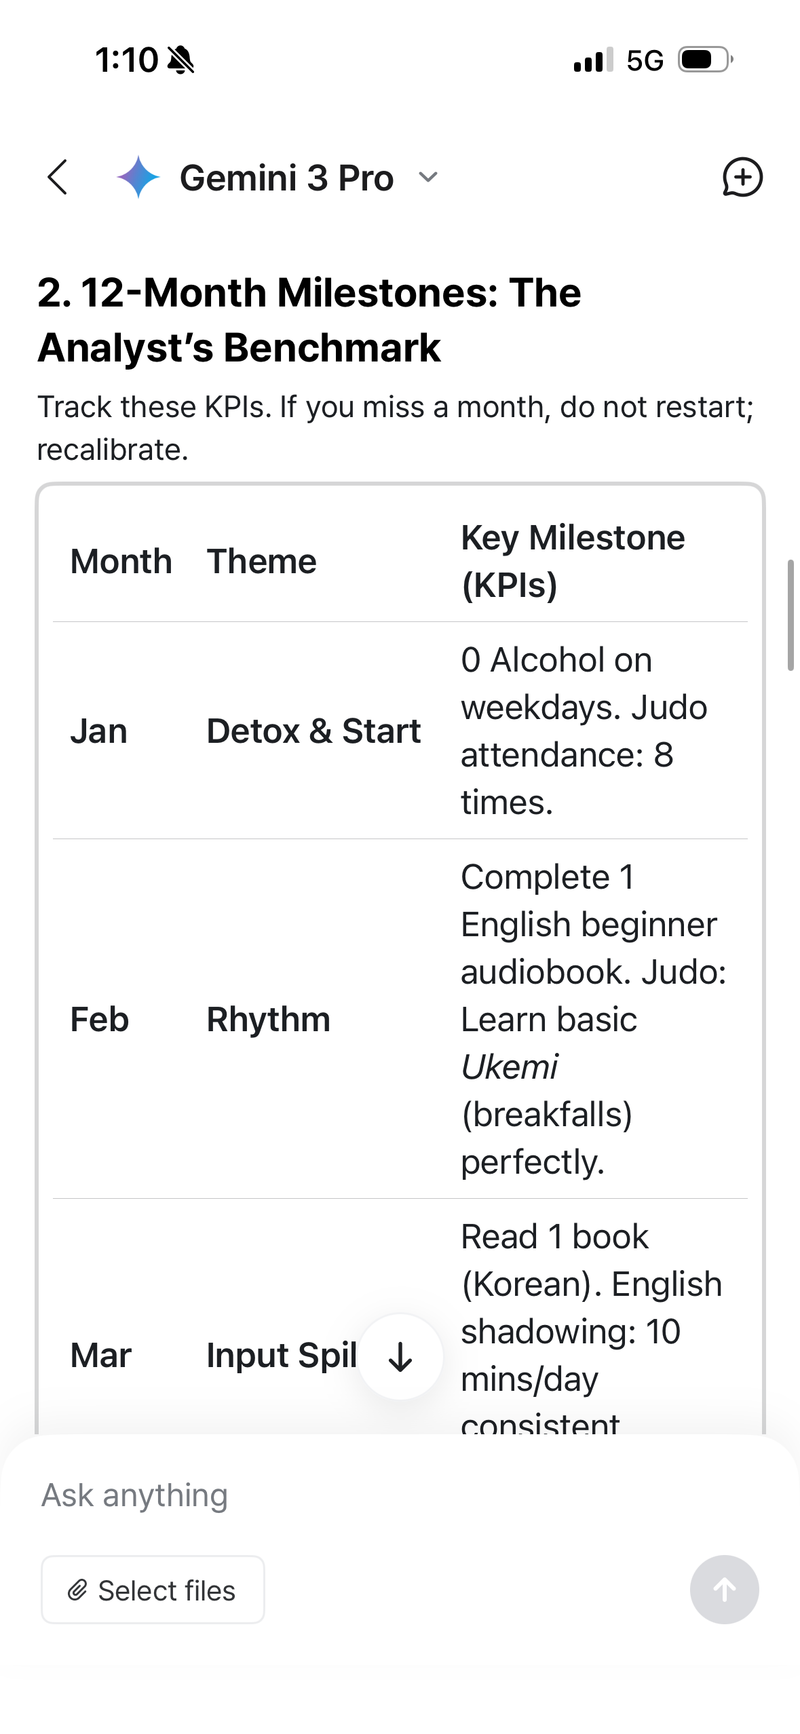This screenshot has width=800, height=1734.
Task: Tap the back arrow icon
Action: coord(58,178)
